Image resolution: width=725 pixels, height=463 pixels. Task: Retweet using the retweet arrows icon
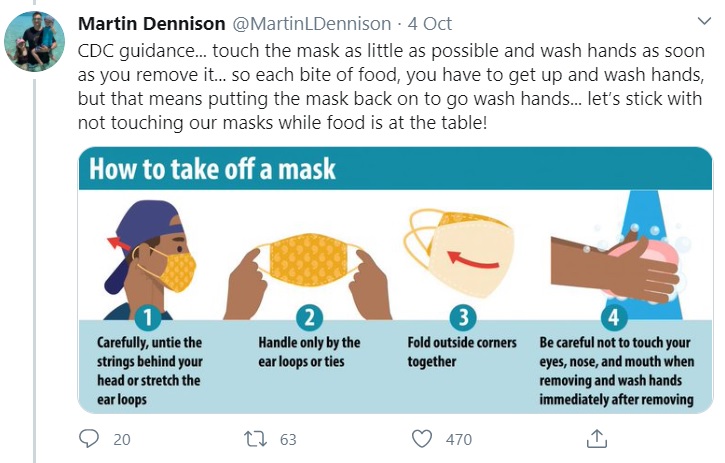[255, 439]
